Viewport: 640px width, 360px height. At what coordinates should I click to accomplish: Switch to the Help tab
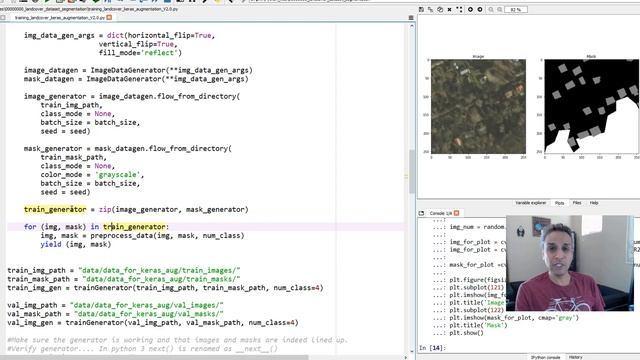[x=594, y=203]
